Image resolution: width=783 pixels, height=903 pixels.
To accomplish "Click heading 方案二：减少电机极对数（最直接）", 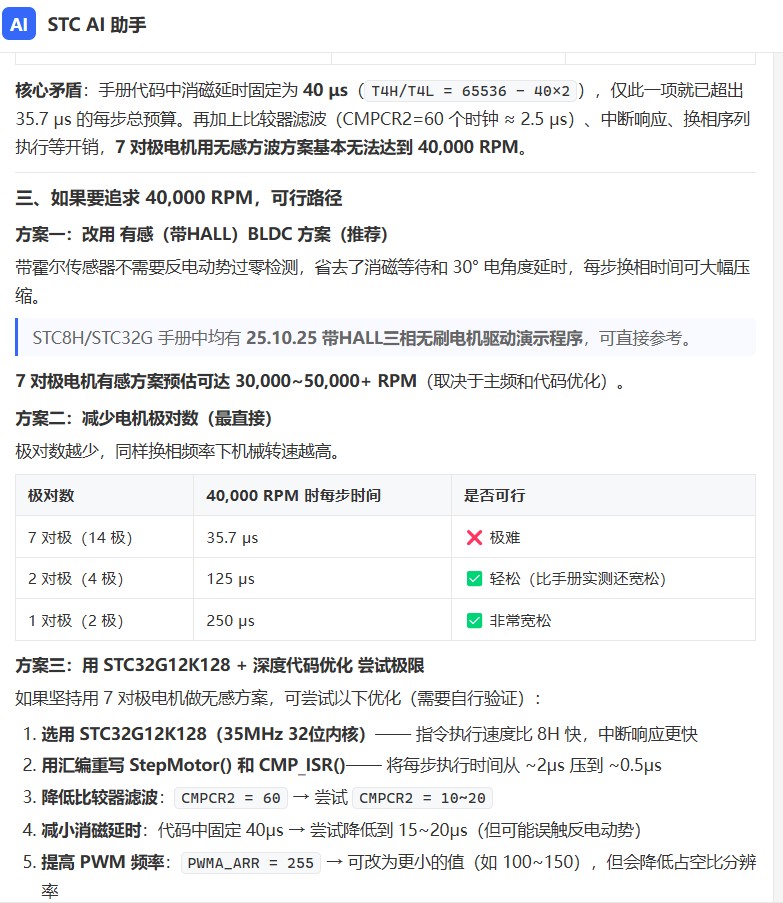I will 143,418.
